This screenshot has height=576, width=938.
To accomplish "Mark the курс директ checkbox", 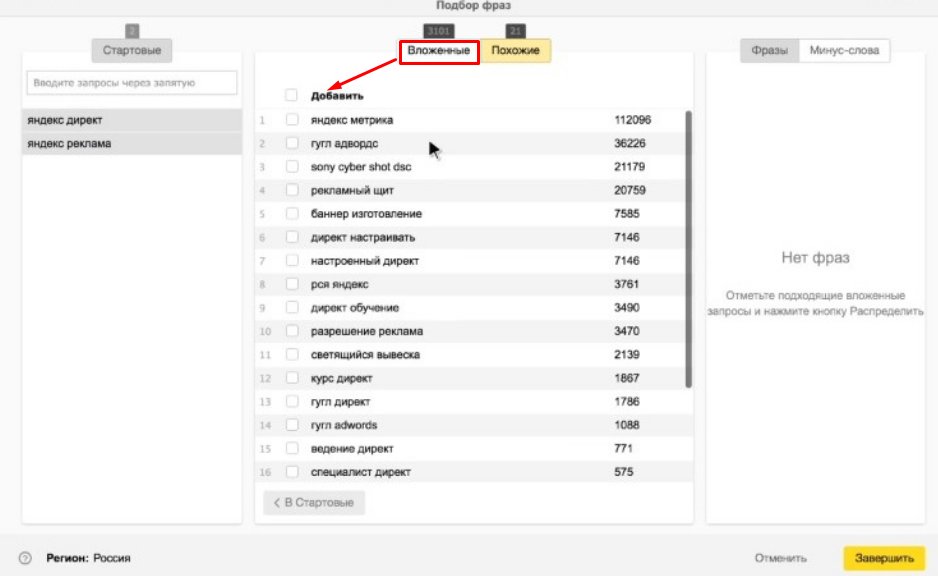I will [x=292, y=378].
